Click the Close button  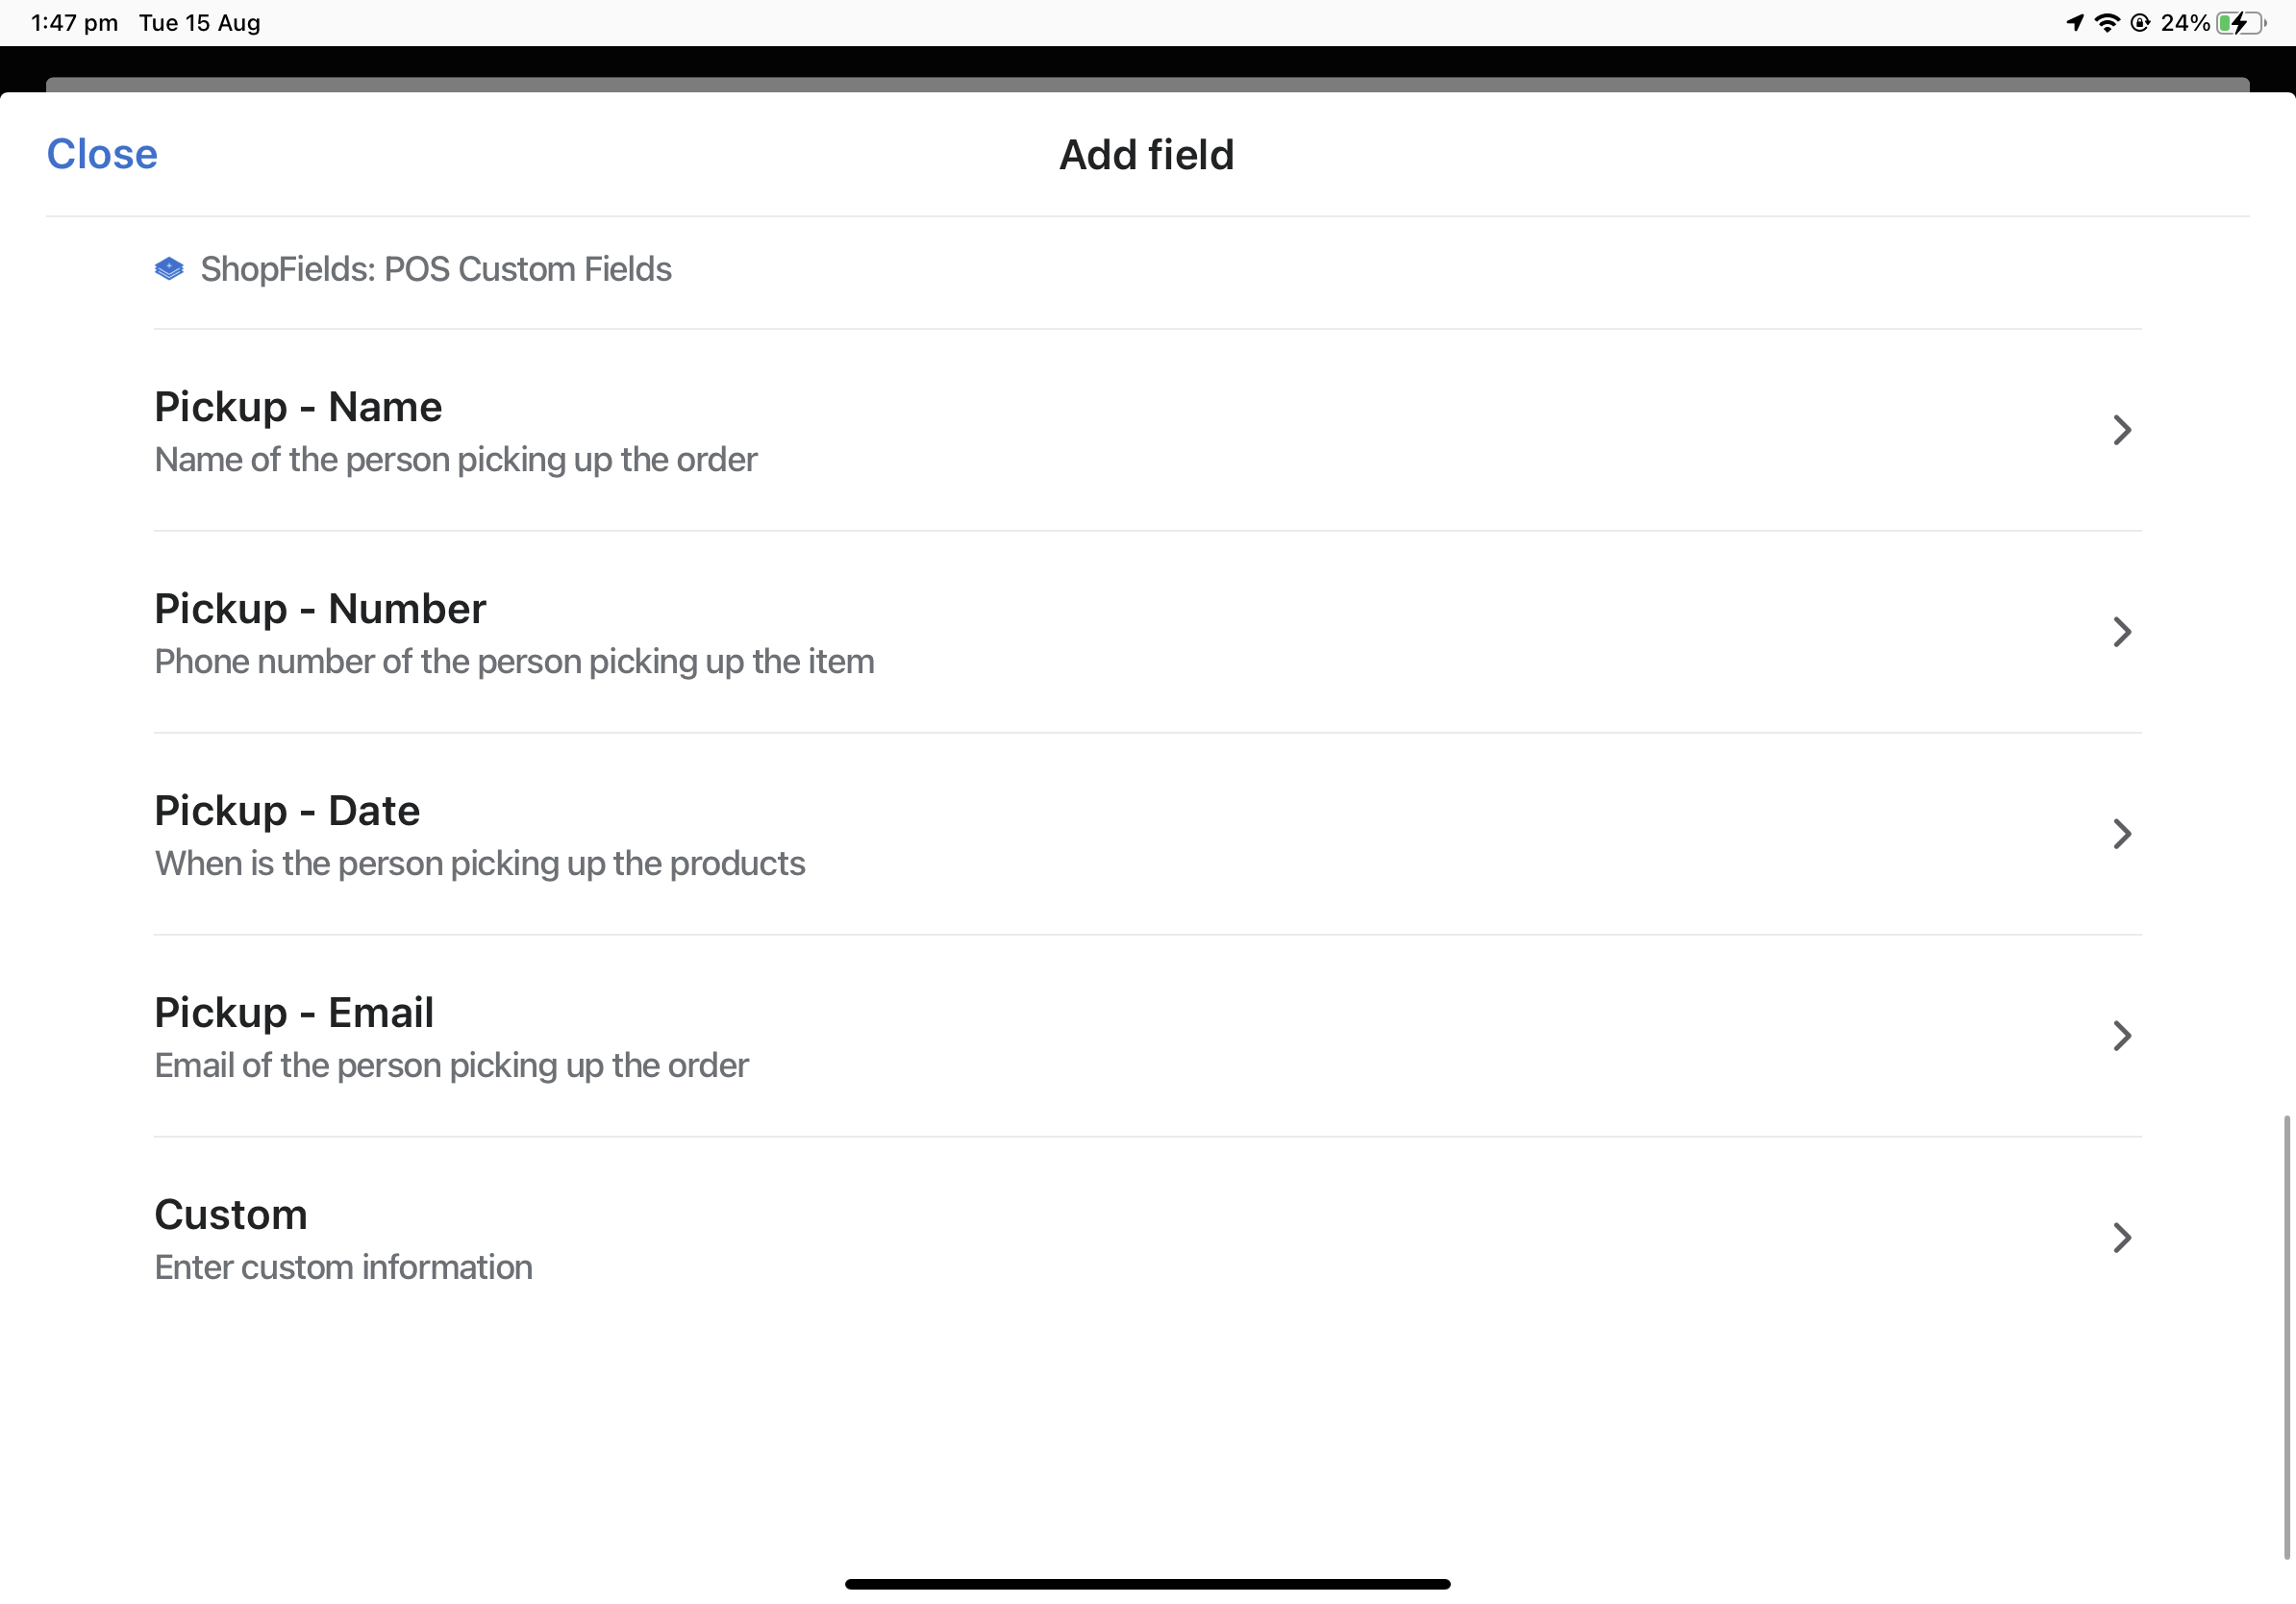click(101, 154)
